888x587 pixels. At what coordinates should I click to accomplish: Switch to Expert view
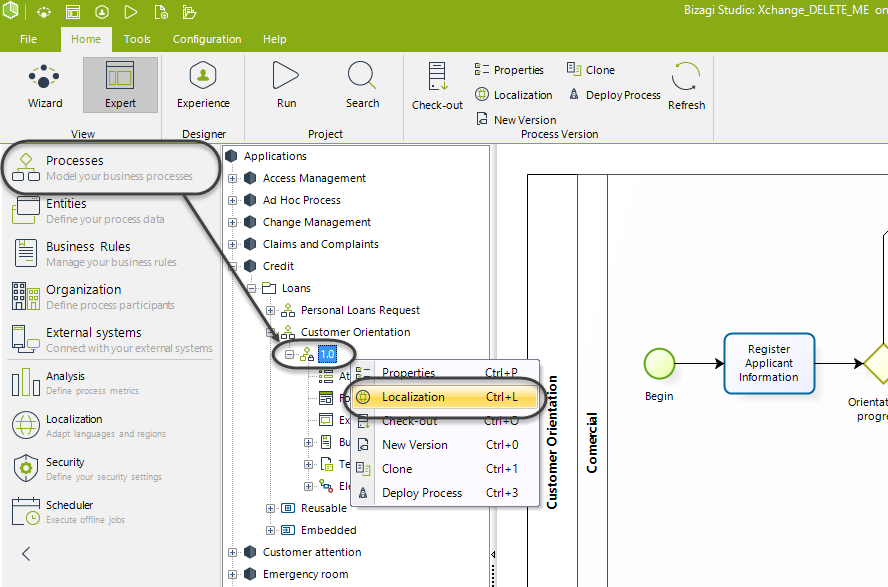coord(120,85)
